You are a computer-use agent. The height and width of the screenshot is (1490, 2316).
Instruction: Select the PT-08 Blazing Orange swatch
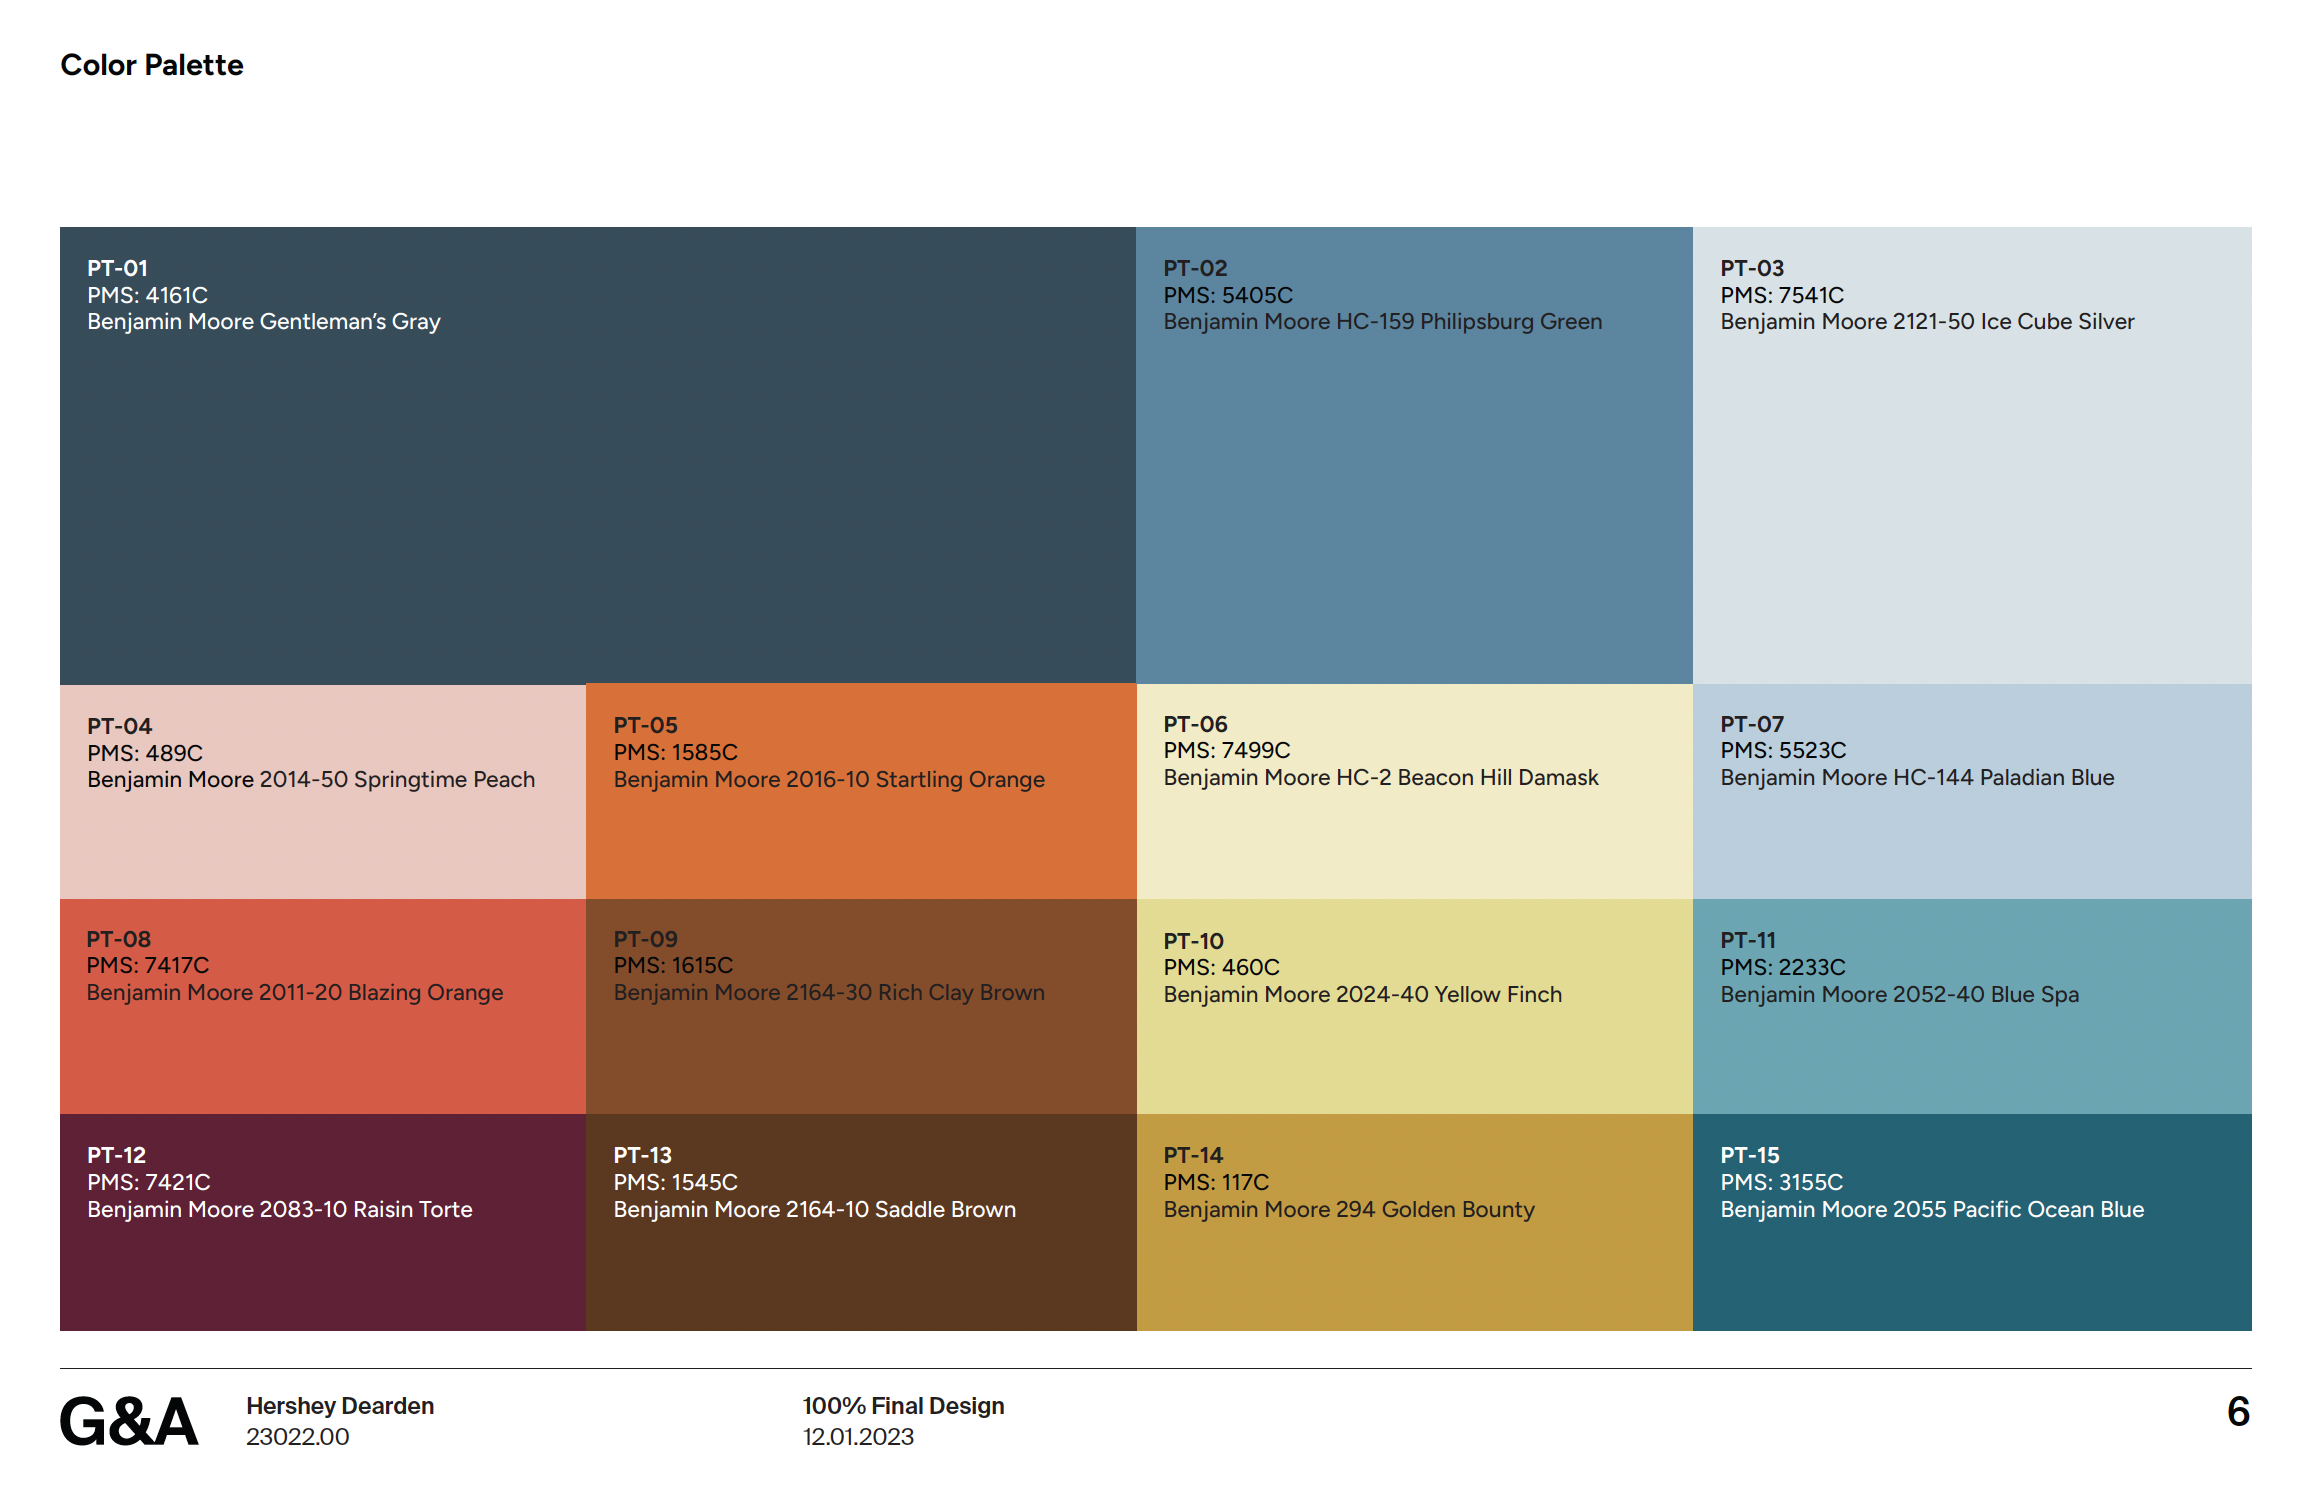[x=322, y=1006]
